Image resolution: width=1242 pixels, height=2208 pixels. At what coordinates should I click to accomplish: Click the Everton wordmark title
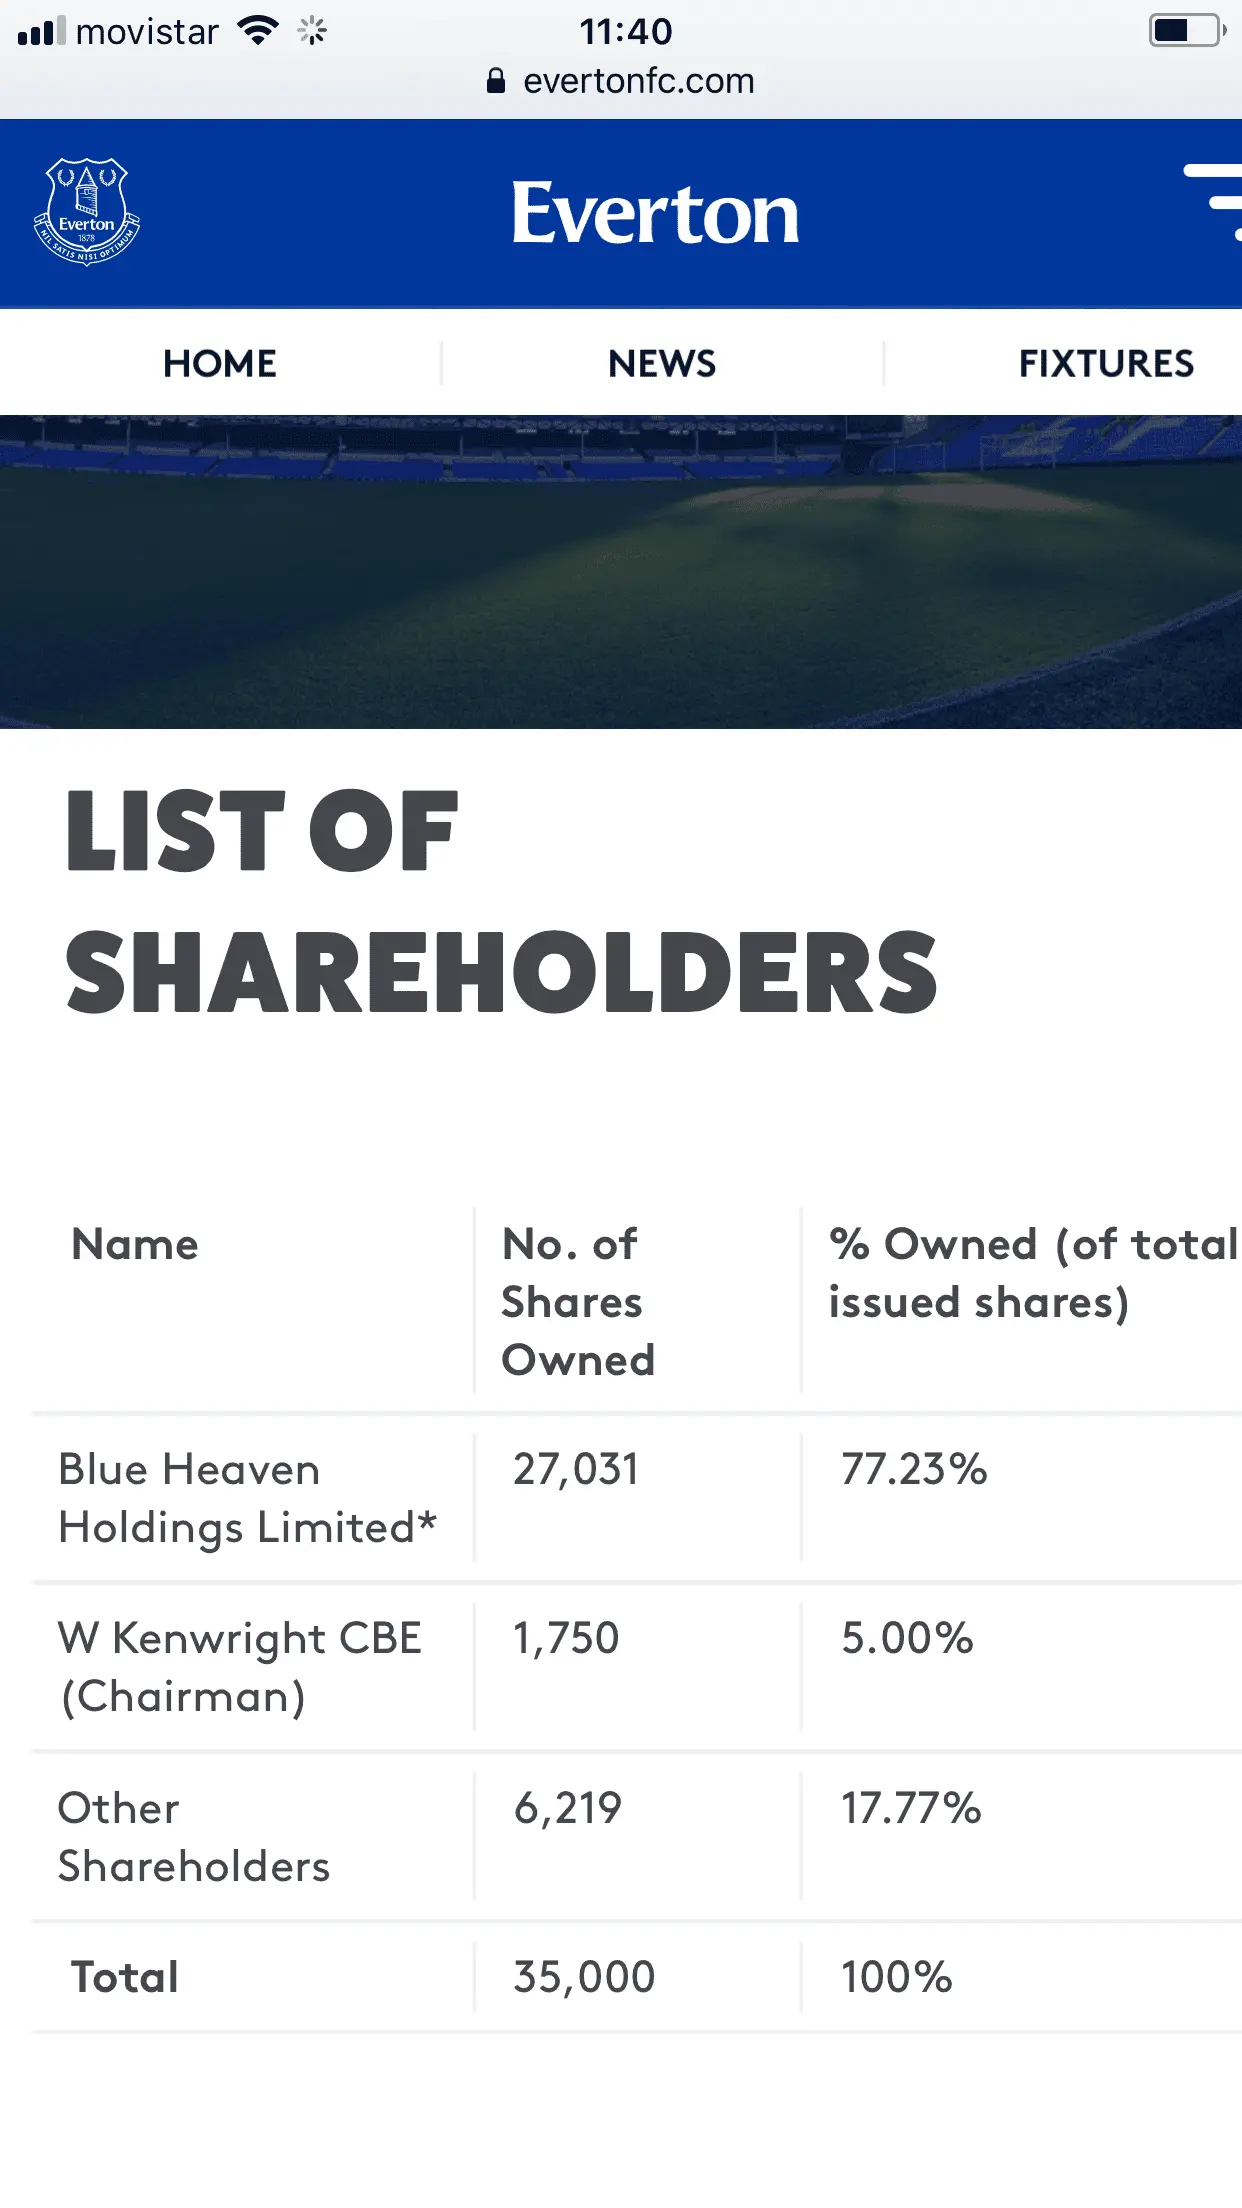[x=655, y=213]
